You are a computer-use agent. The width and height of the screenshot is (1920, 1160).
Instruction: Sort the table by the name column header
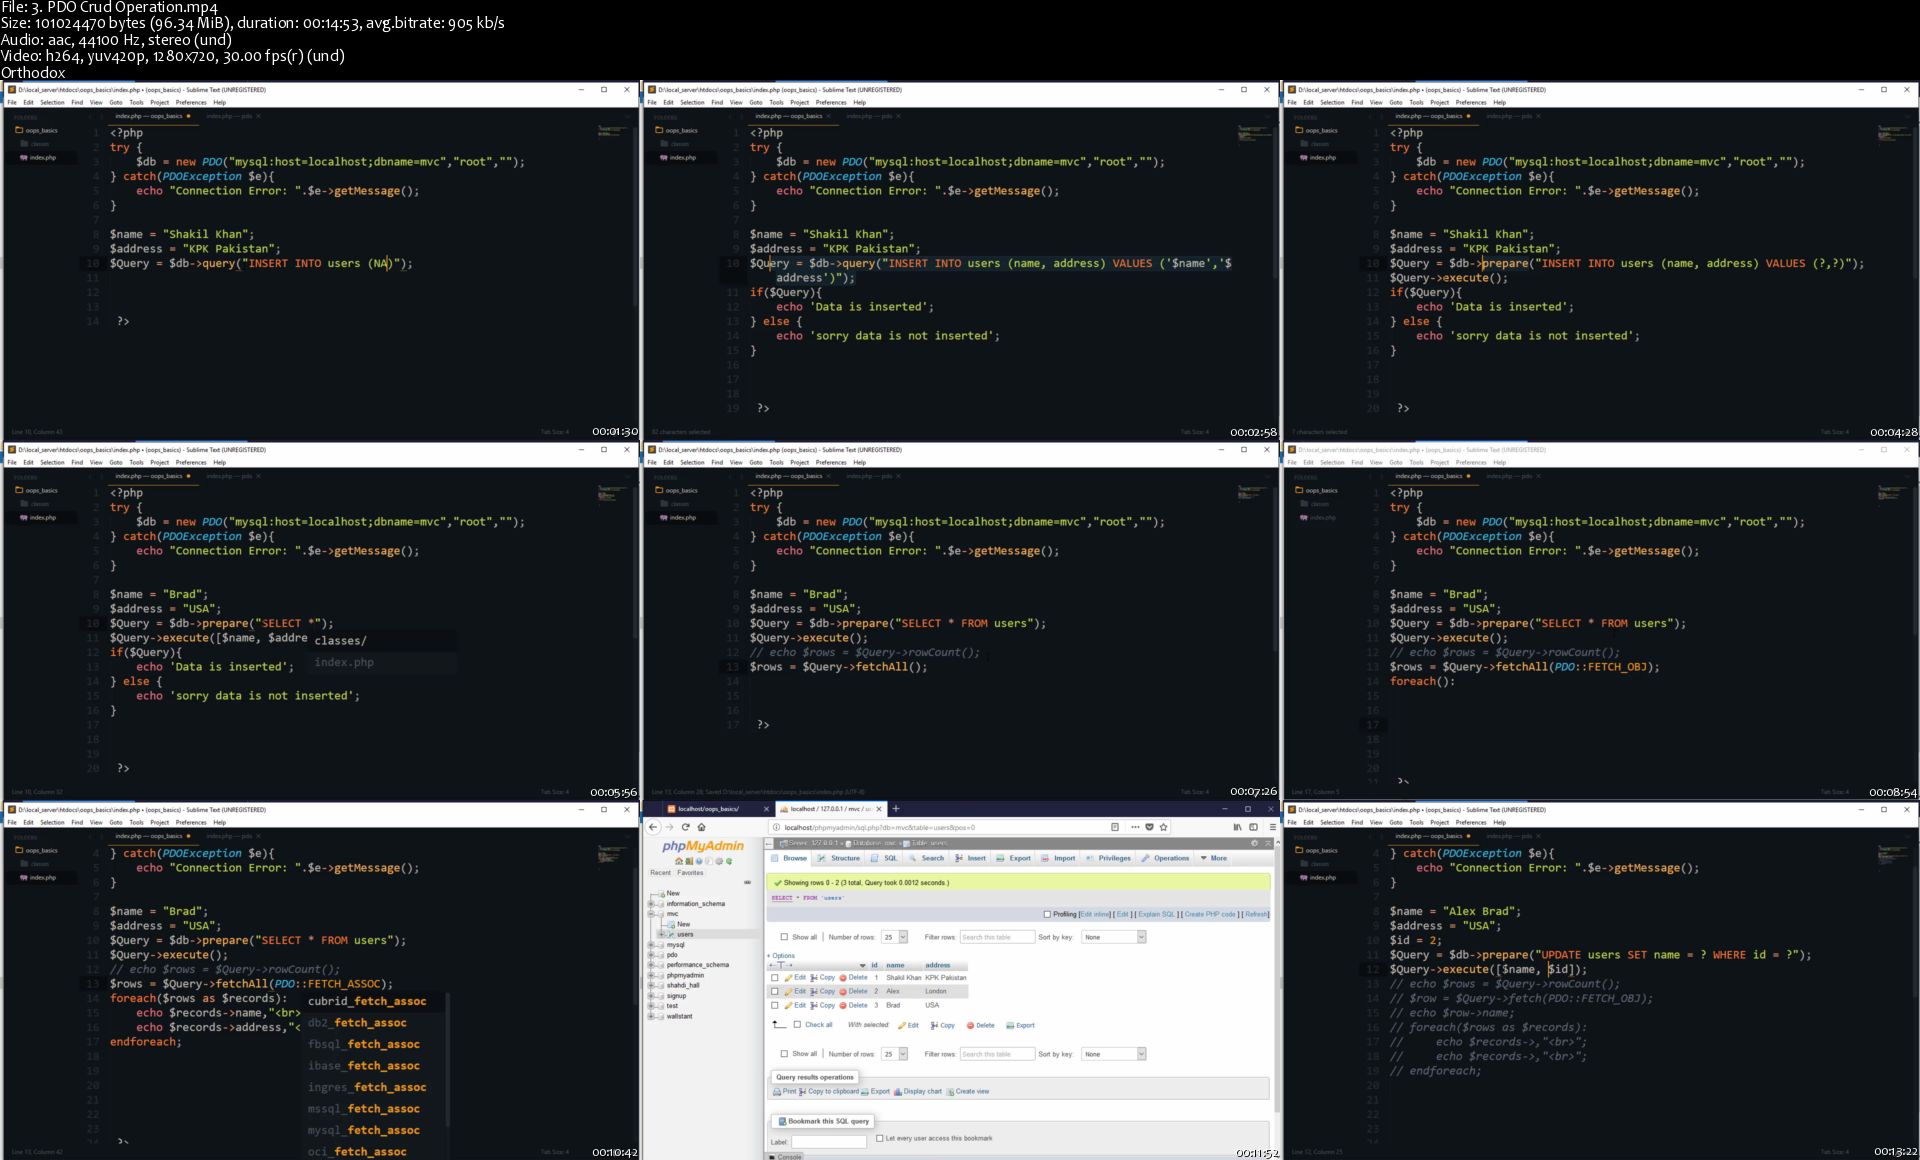[x=895, y=965]
